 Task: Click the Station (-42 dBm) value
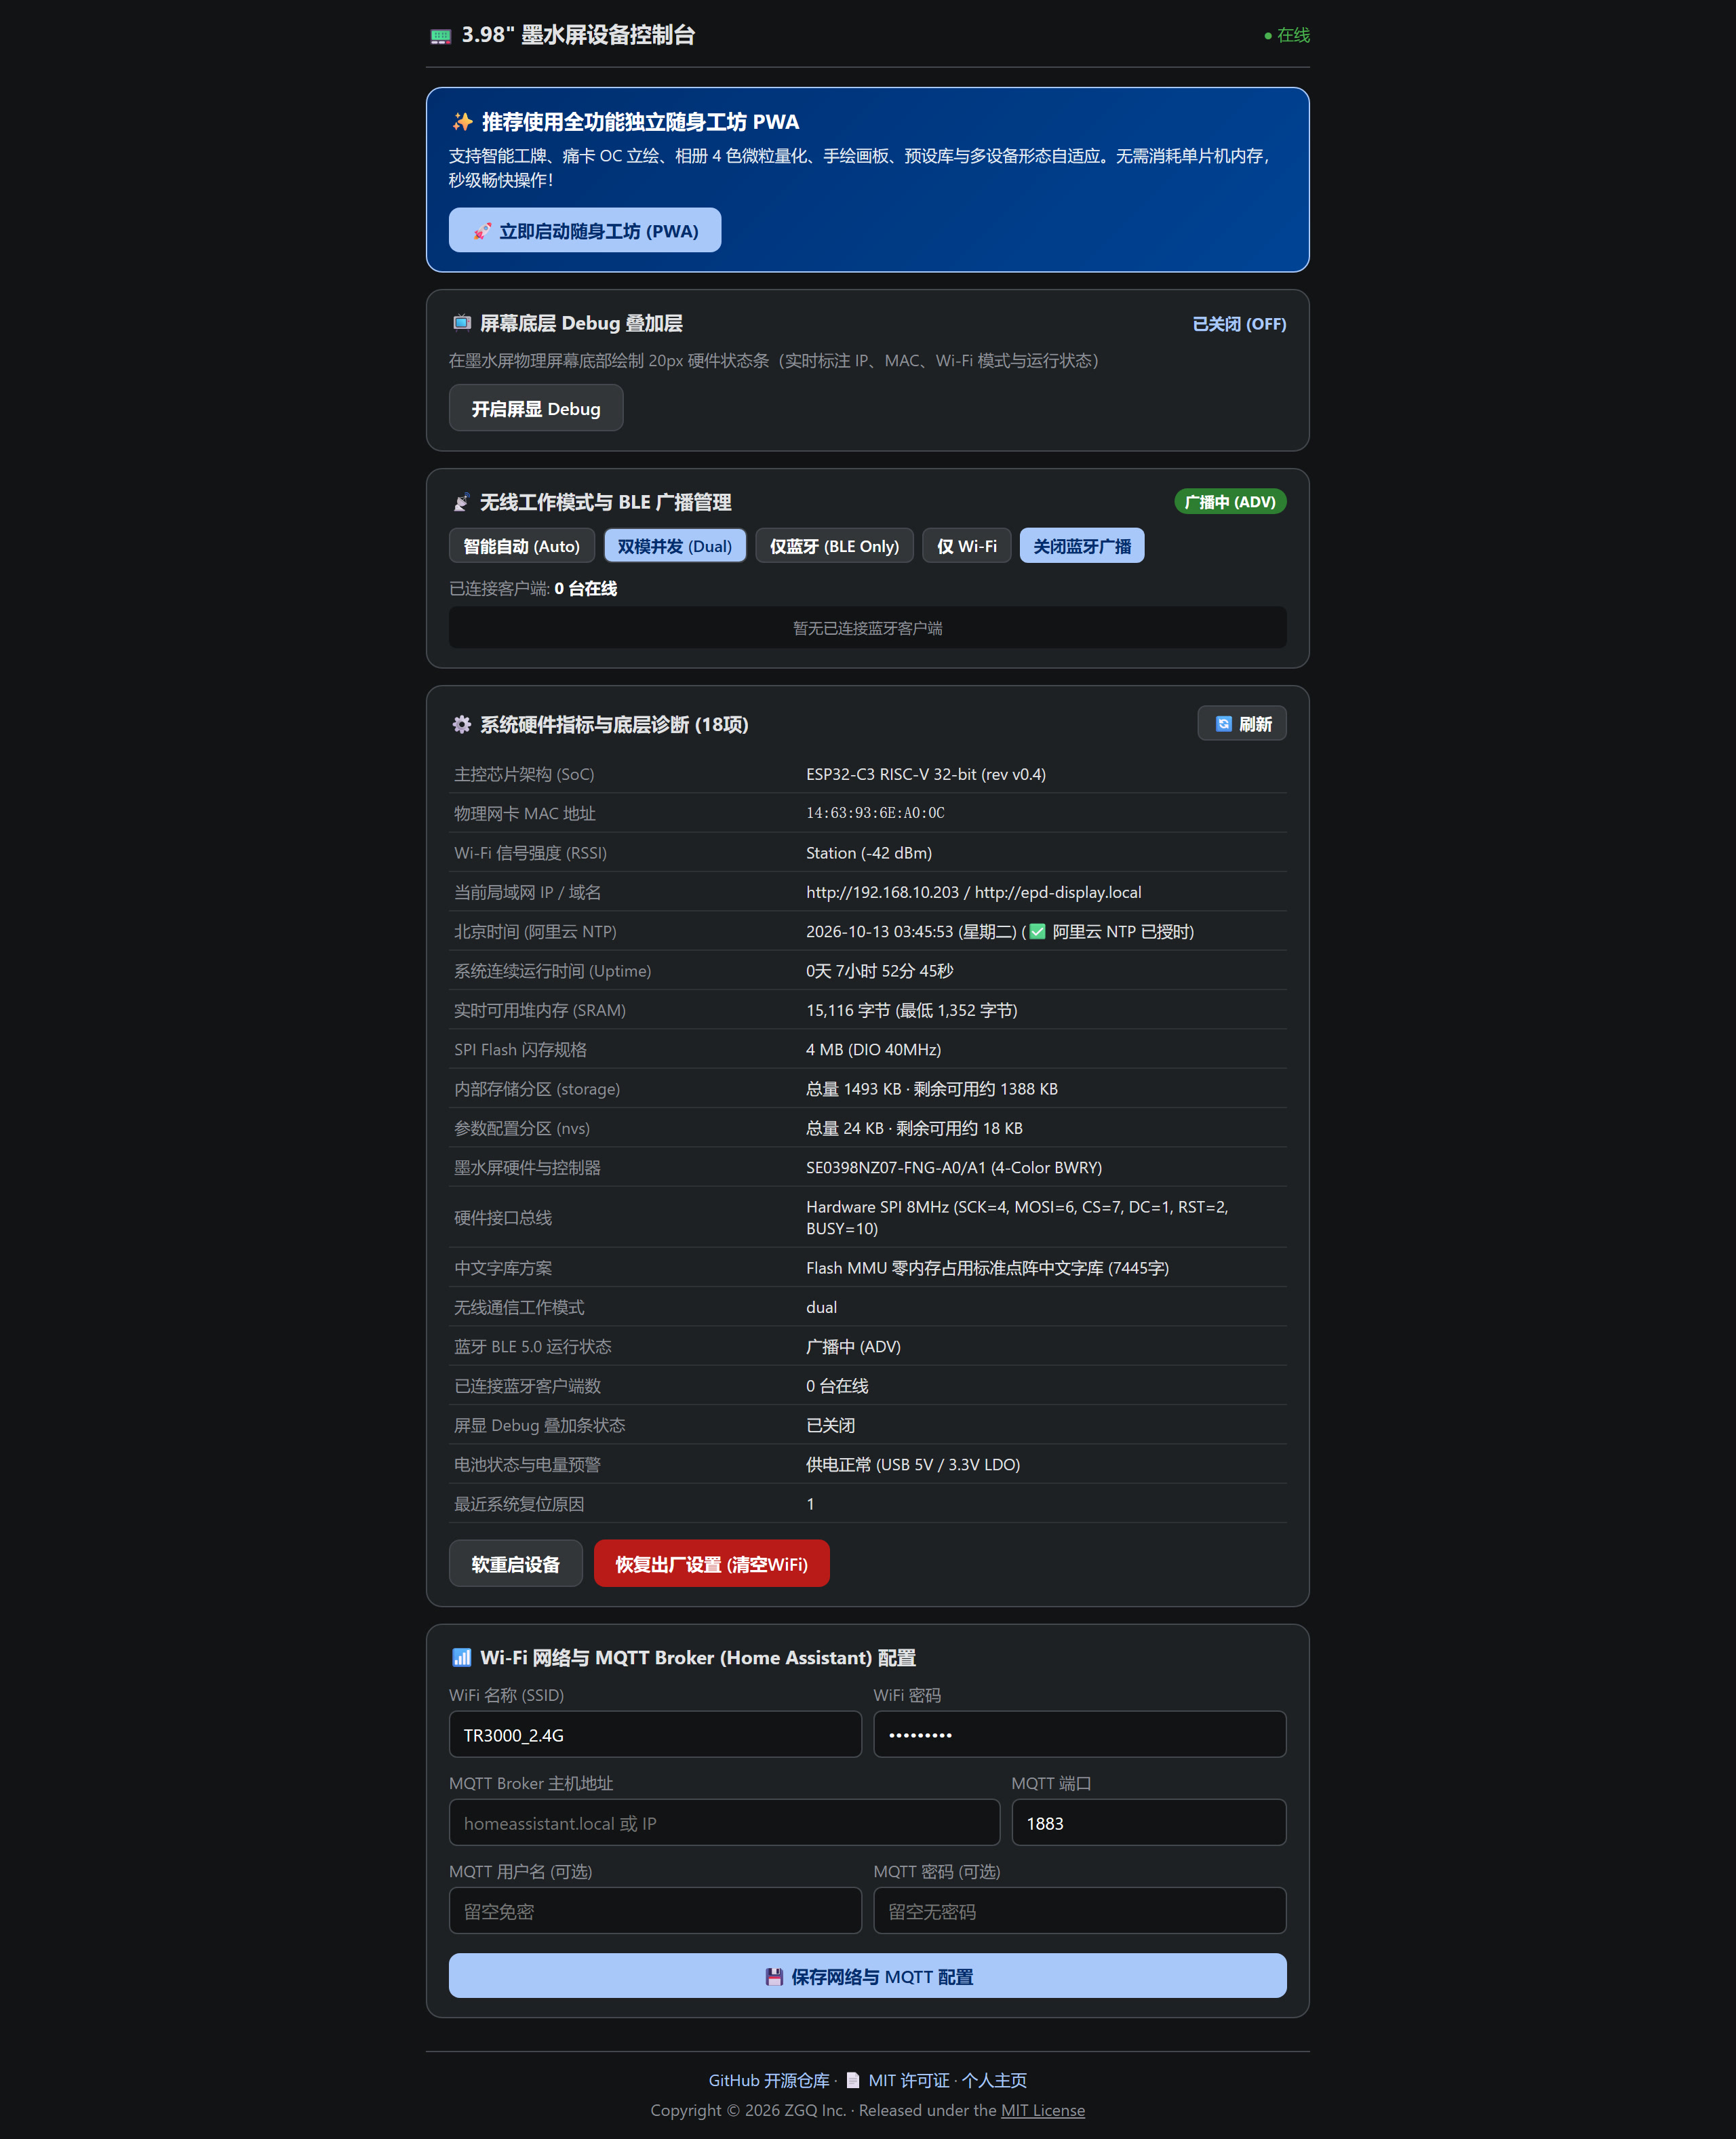pos(869,853)
